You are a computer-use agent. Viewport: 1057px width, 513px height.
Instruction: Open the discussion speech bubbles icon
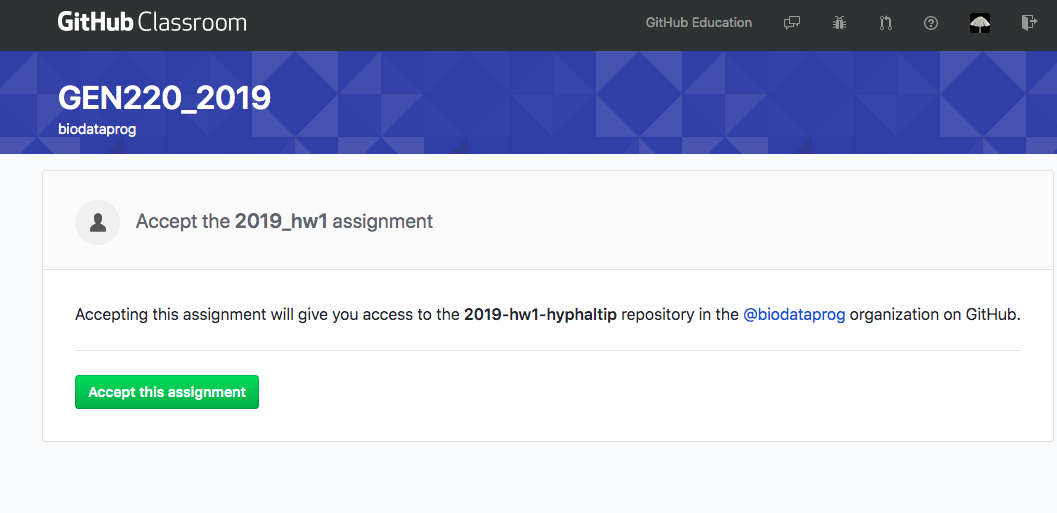coord(792,22)
